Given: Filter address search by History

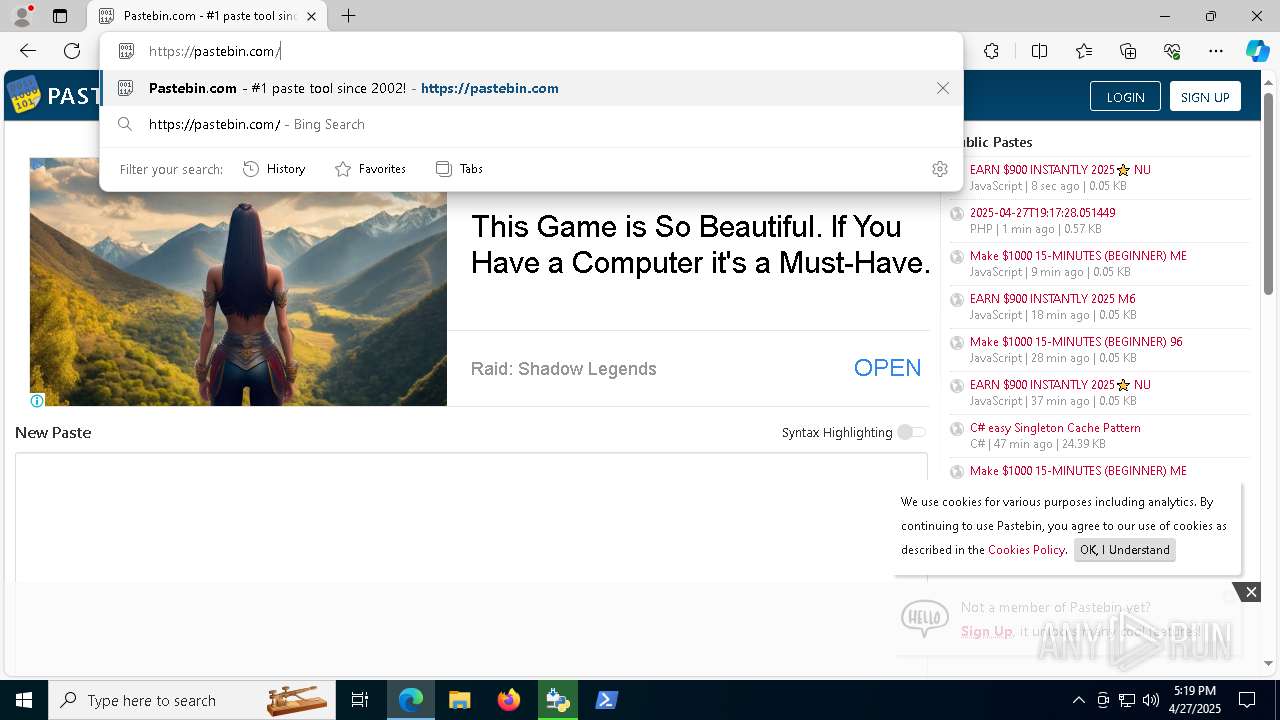Looking at the screenshot, I should coord(274,169).
